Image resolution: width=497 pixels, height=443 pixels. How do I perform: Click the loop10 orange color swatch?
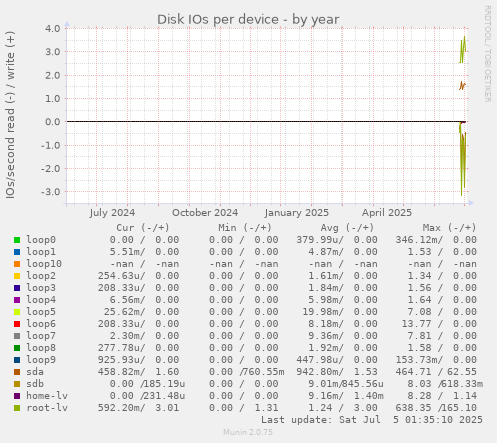17,264
